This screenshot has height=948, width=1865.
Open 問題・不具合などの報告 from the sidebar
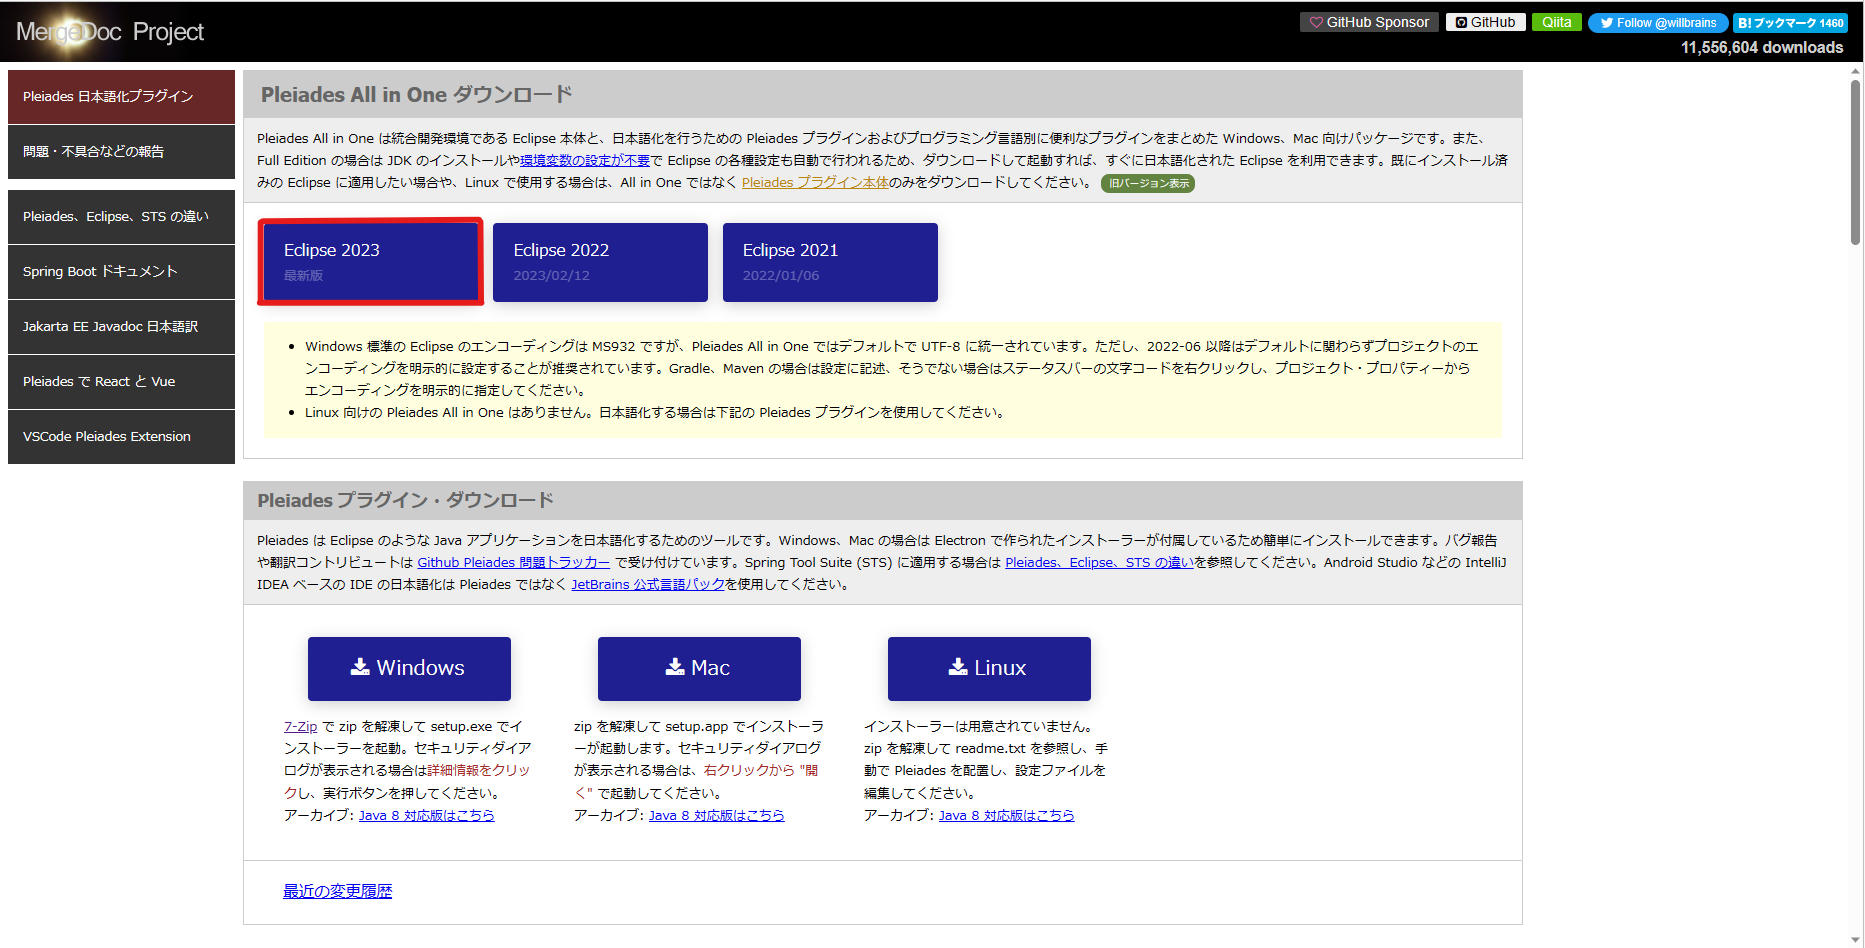click(120, 151)
